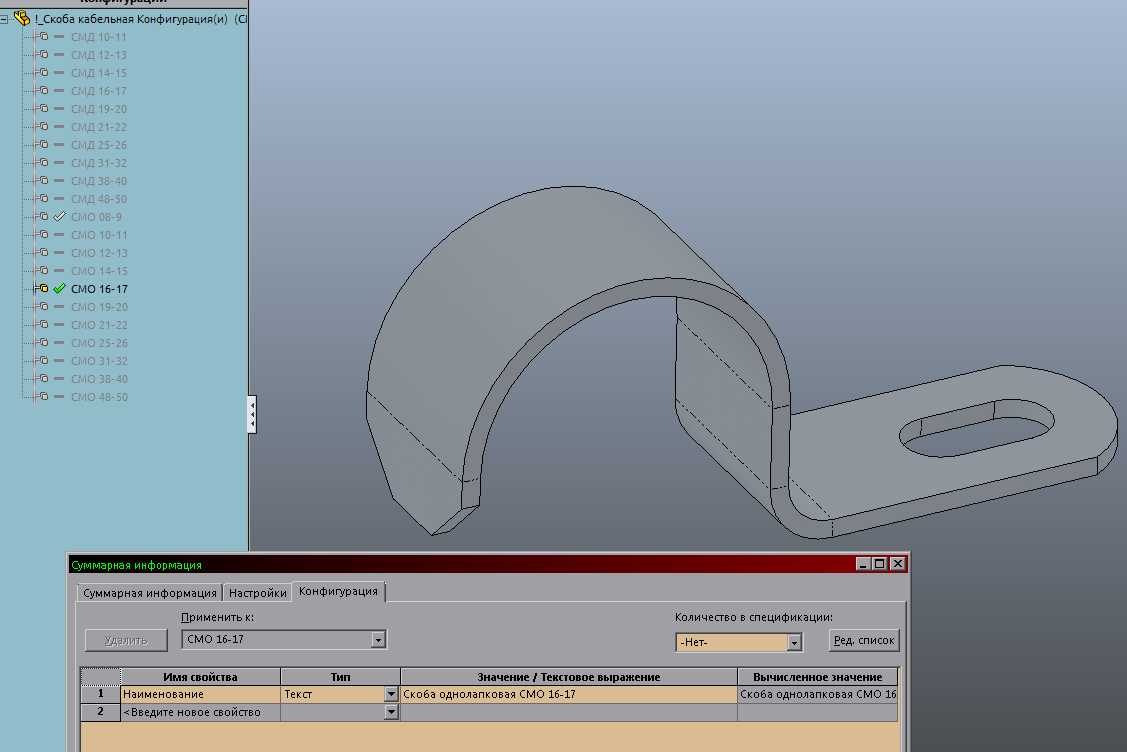Select configuration icon for СМД 10-11
The width and height of the screenshot is (1127, 752).
point(42,37)
